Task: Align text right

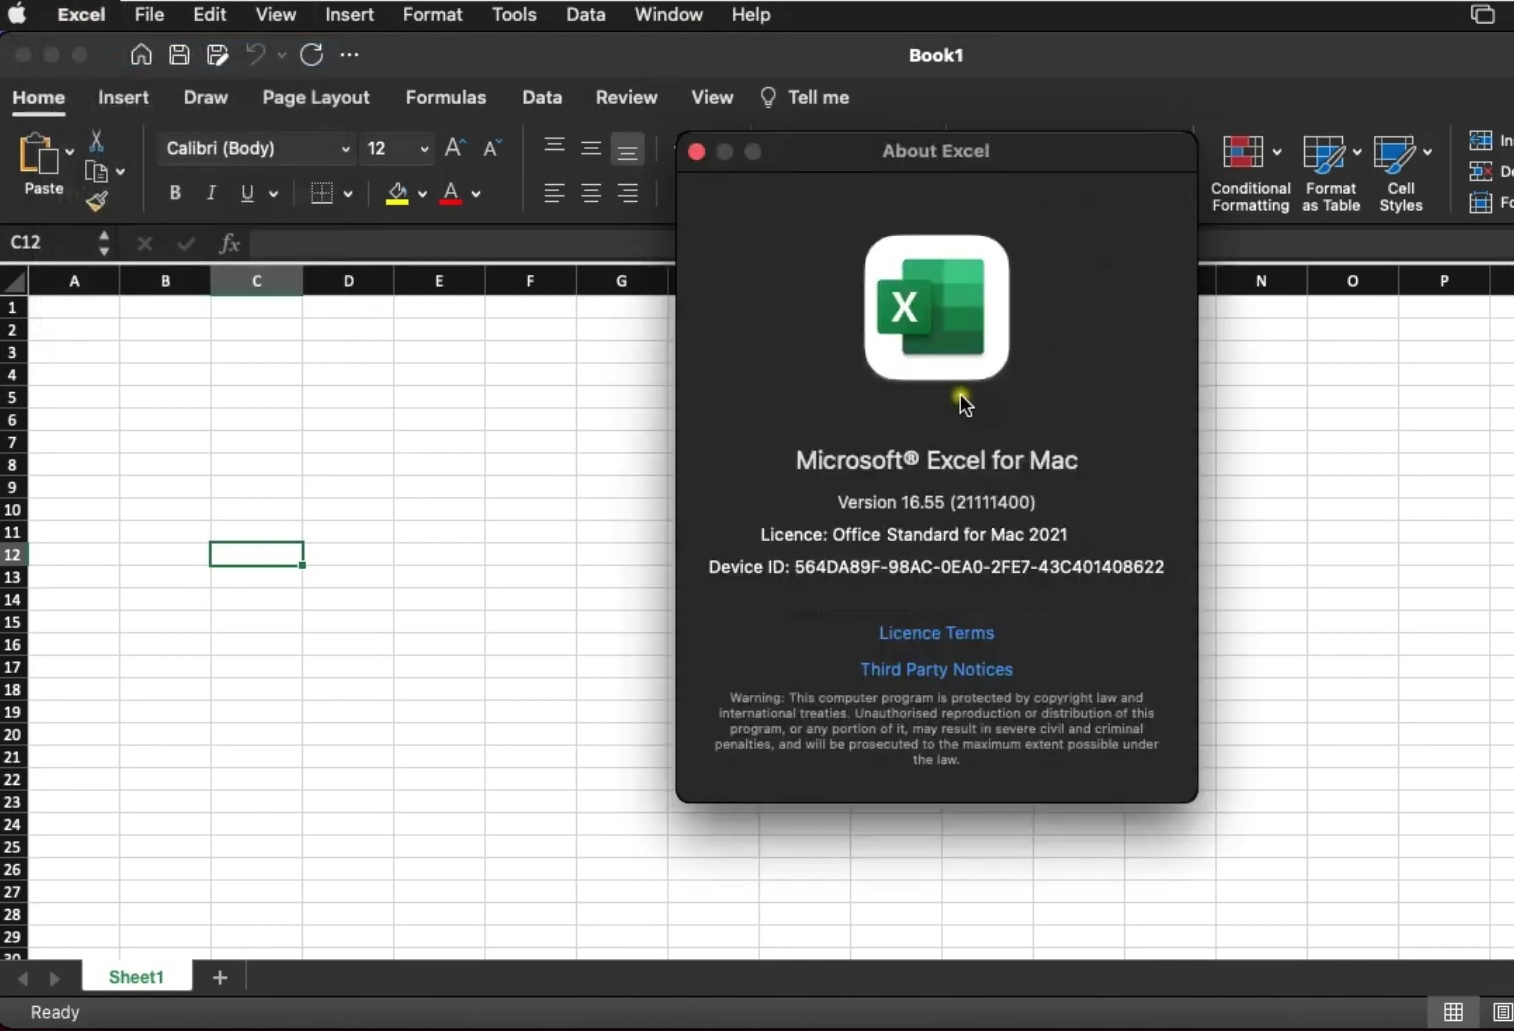Action: tap(628, 193)
